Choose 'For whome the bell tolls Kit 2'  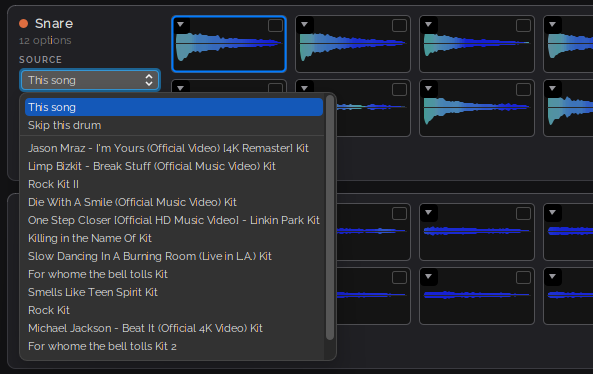coord(174,346)
